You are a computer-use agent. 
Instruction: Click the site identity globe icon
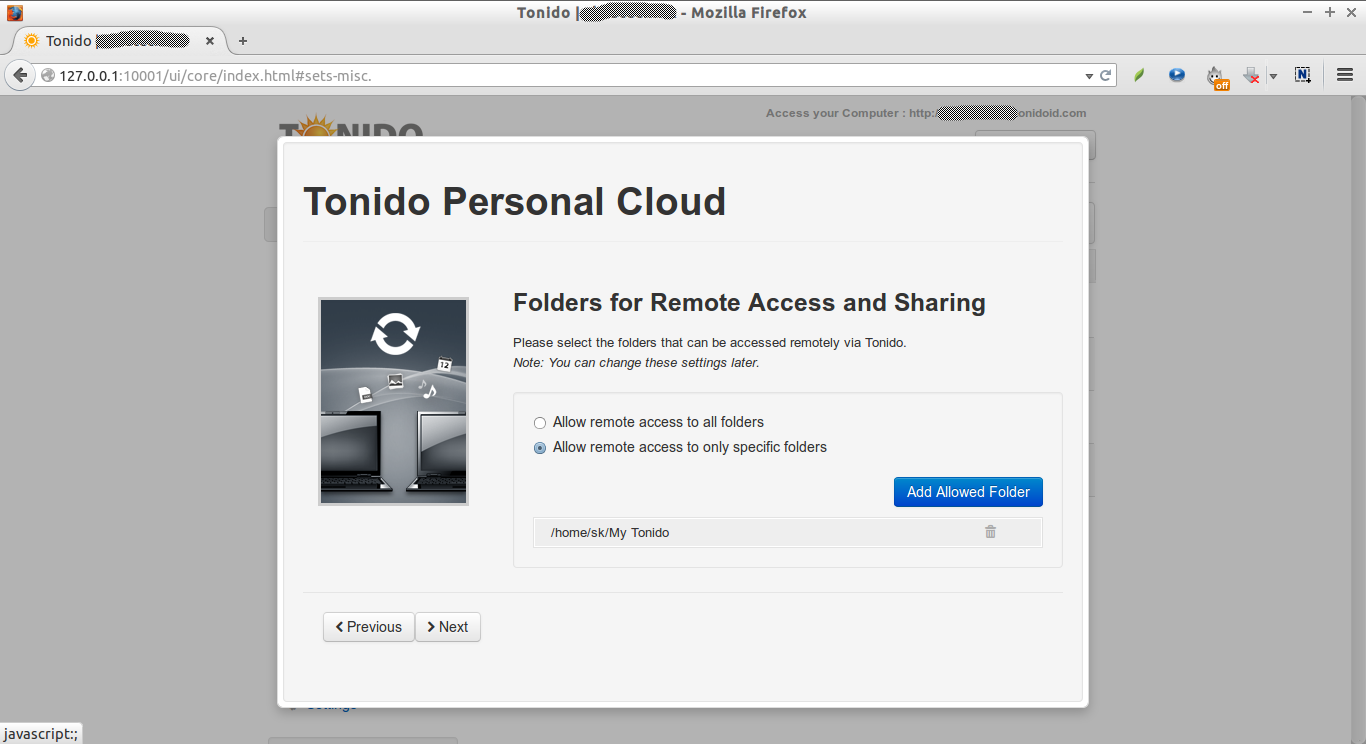pyautogui.click(x=47, y=75)
